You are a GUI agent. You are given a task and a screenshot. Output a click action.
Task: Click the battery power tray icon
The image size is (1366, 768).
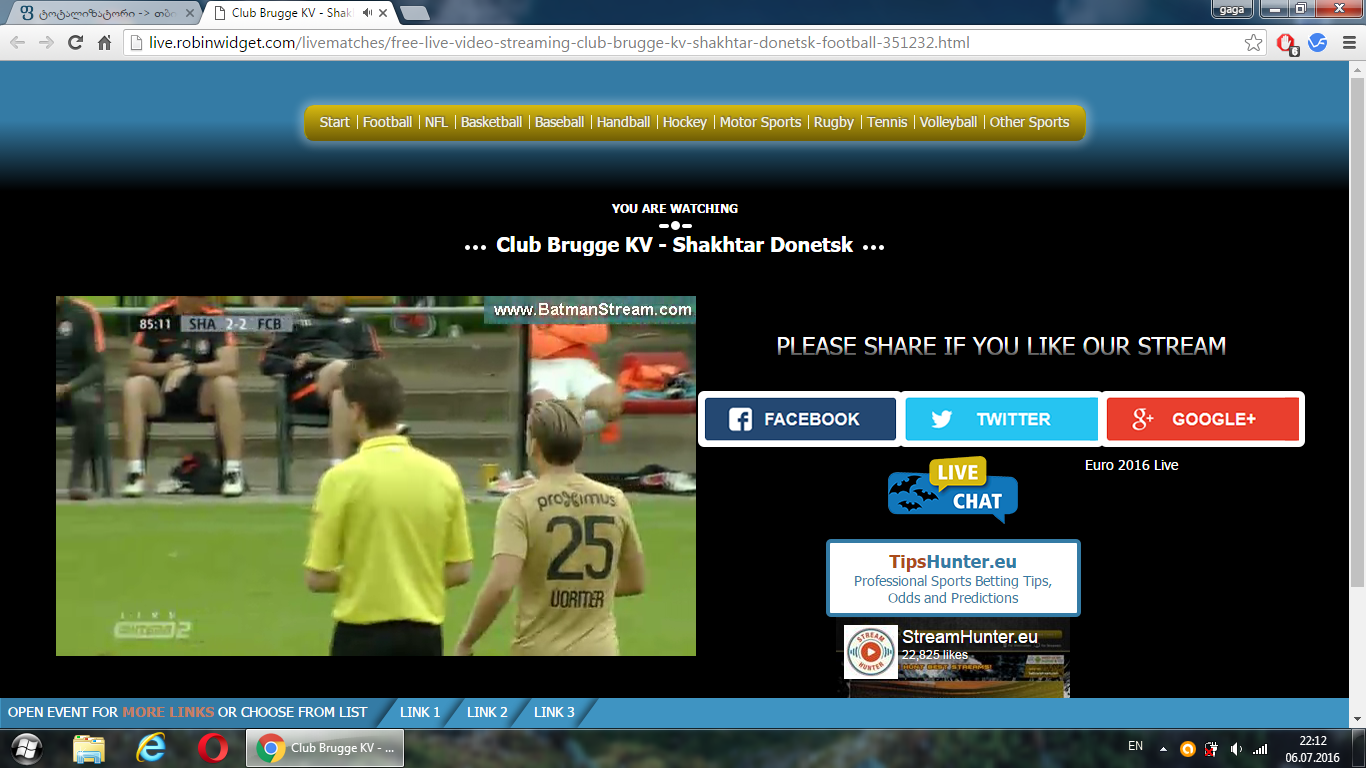click(x=1212, y=748)
